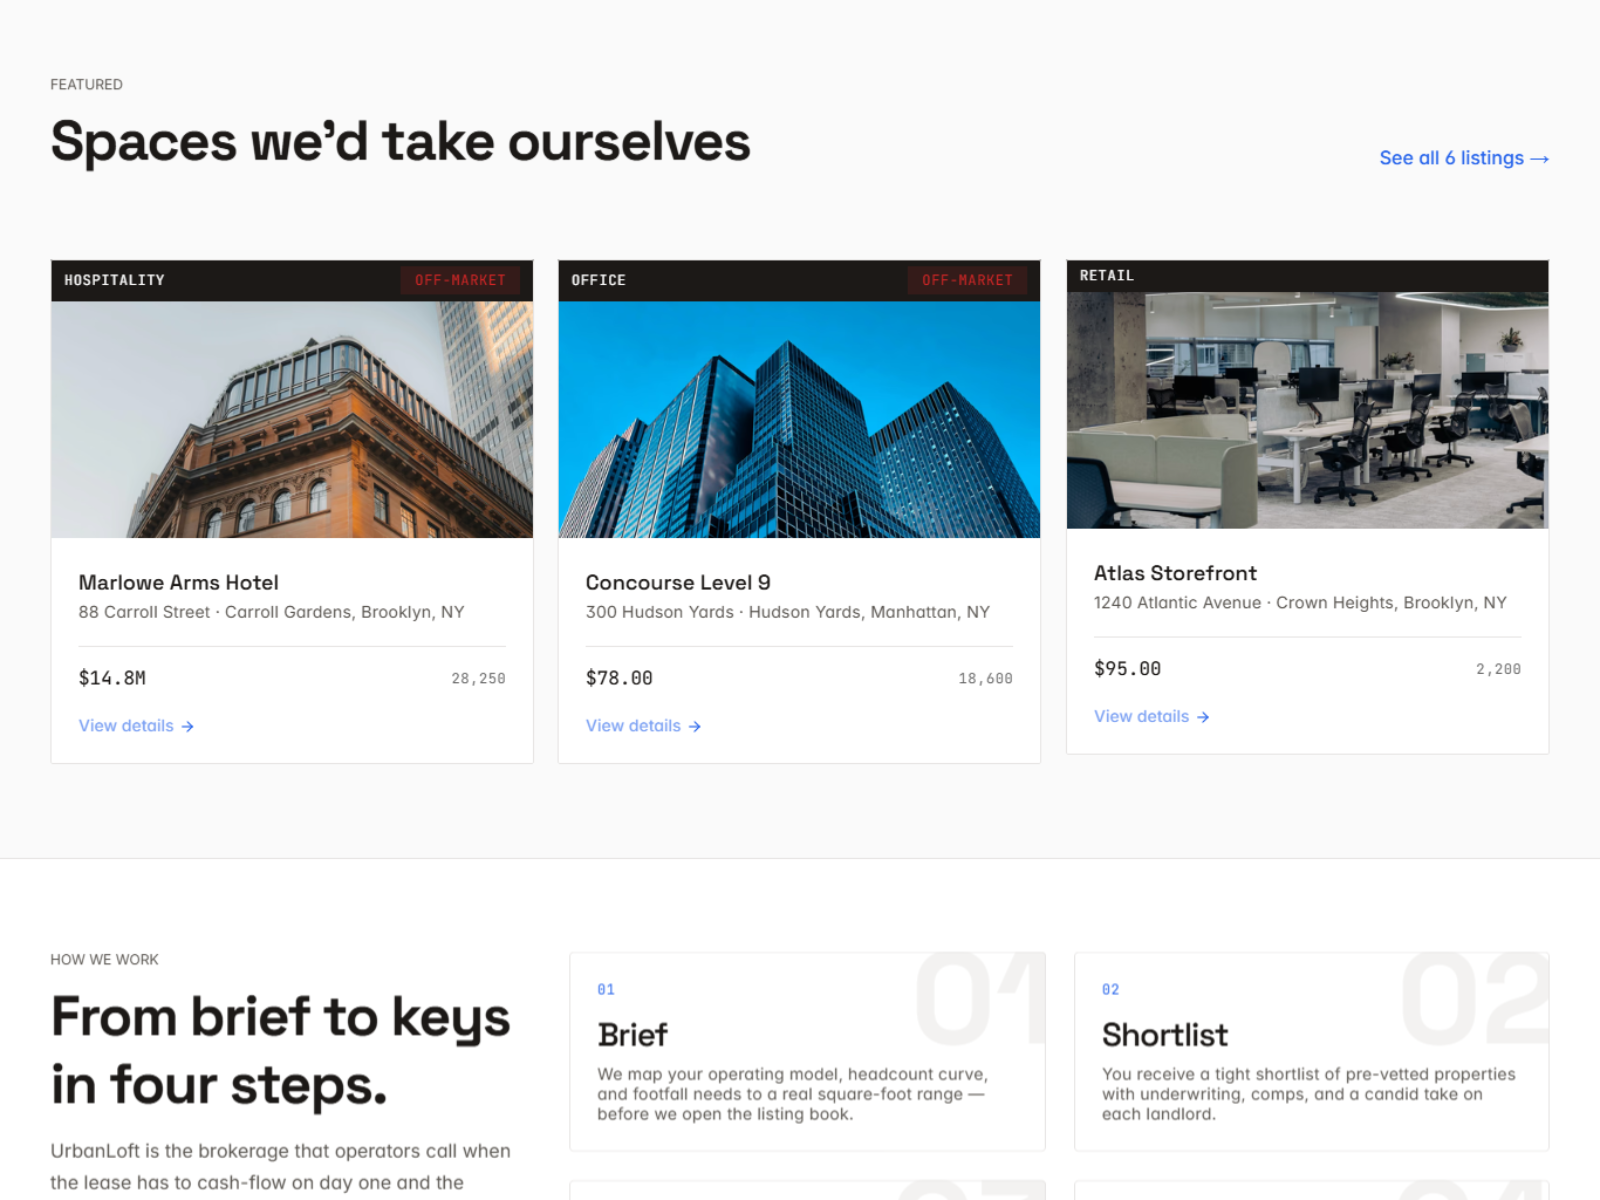Click the Brief step title
Screen dimensions: 1600x1200
pos(632,1035)
